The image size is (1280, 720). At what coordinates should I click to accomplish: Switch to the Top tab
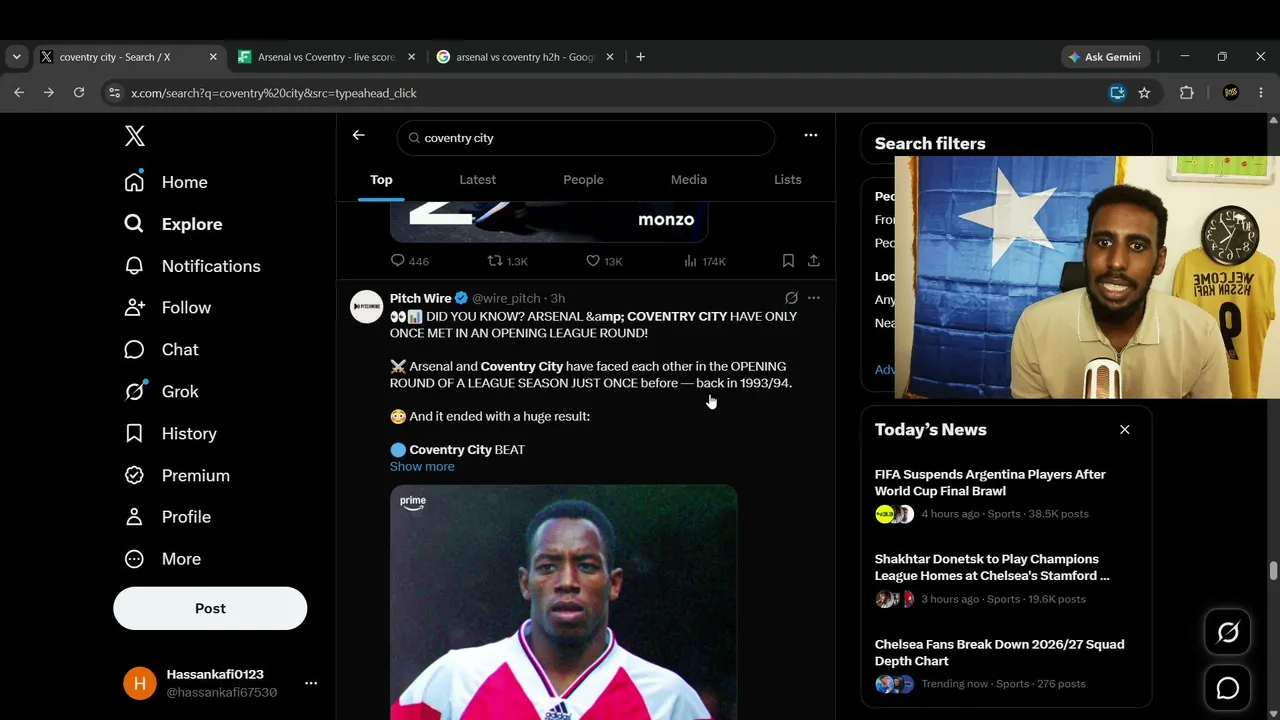tap(381, 180)
